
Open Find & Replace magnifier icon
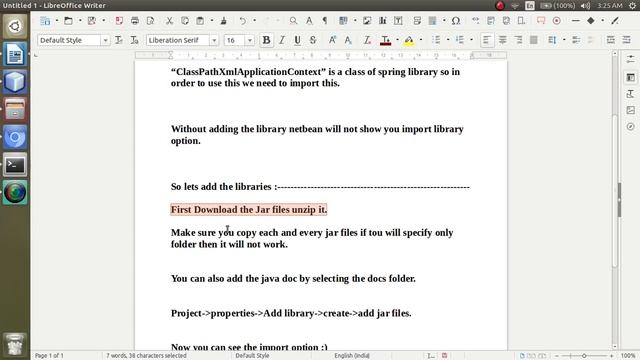click(293, 21)
